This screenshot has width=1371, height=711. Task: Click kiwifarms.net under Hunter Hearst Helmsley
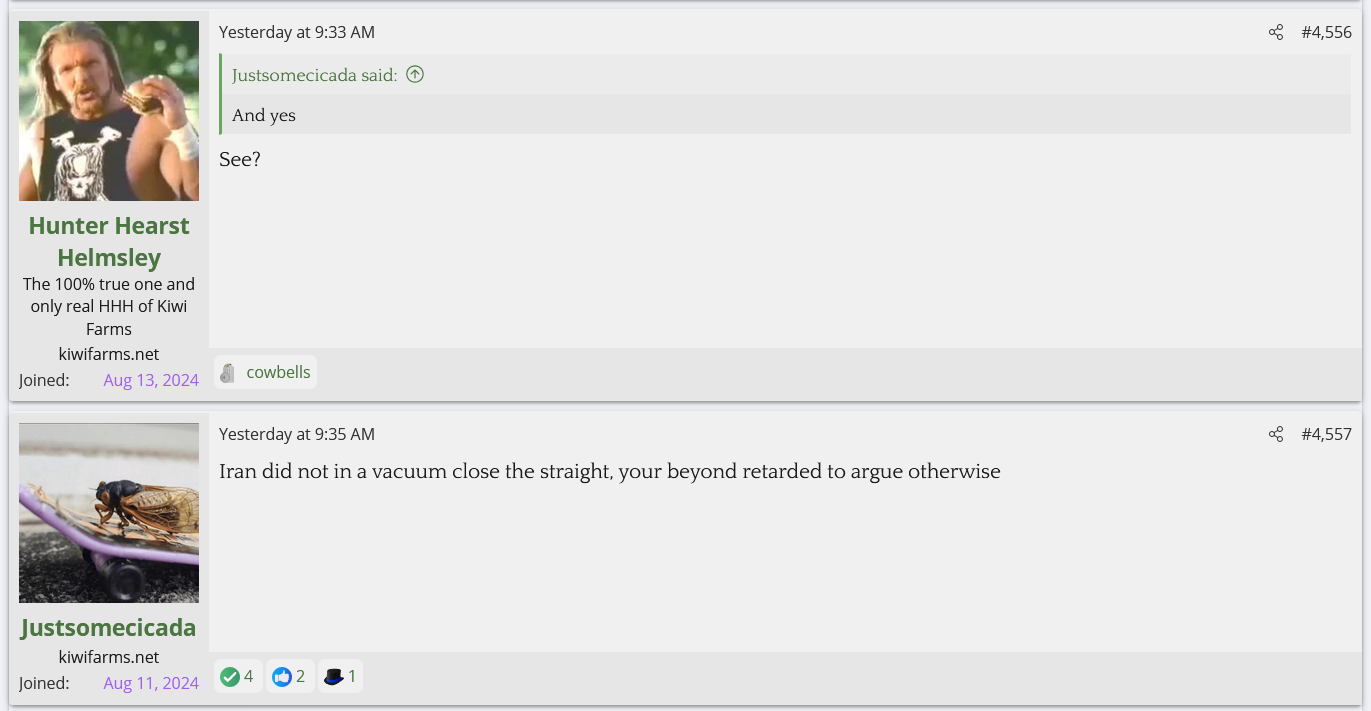tap(109, 354)
